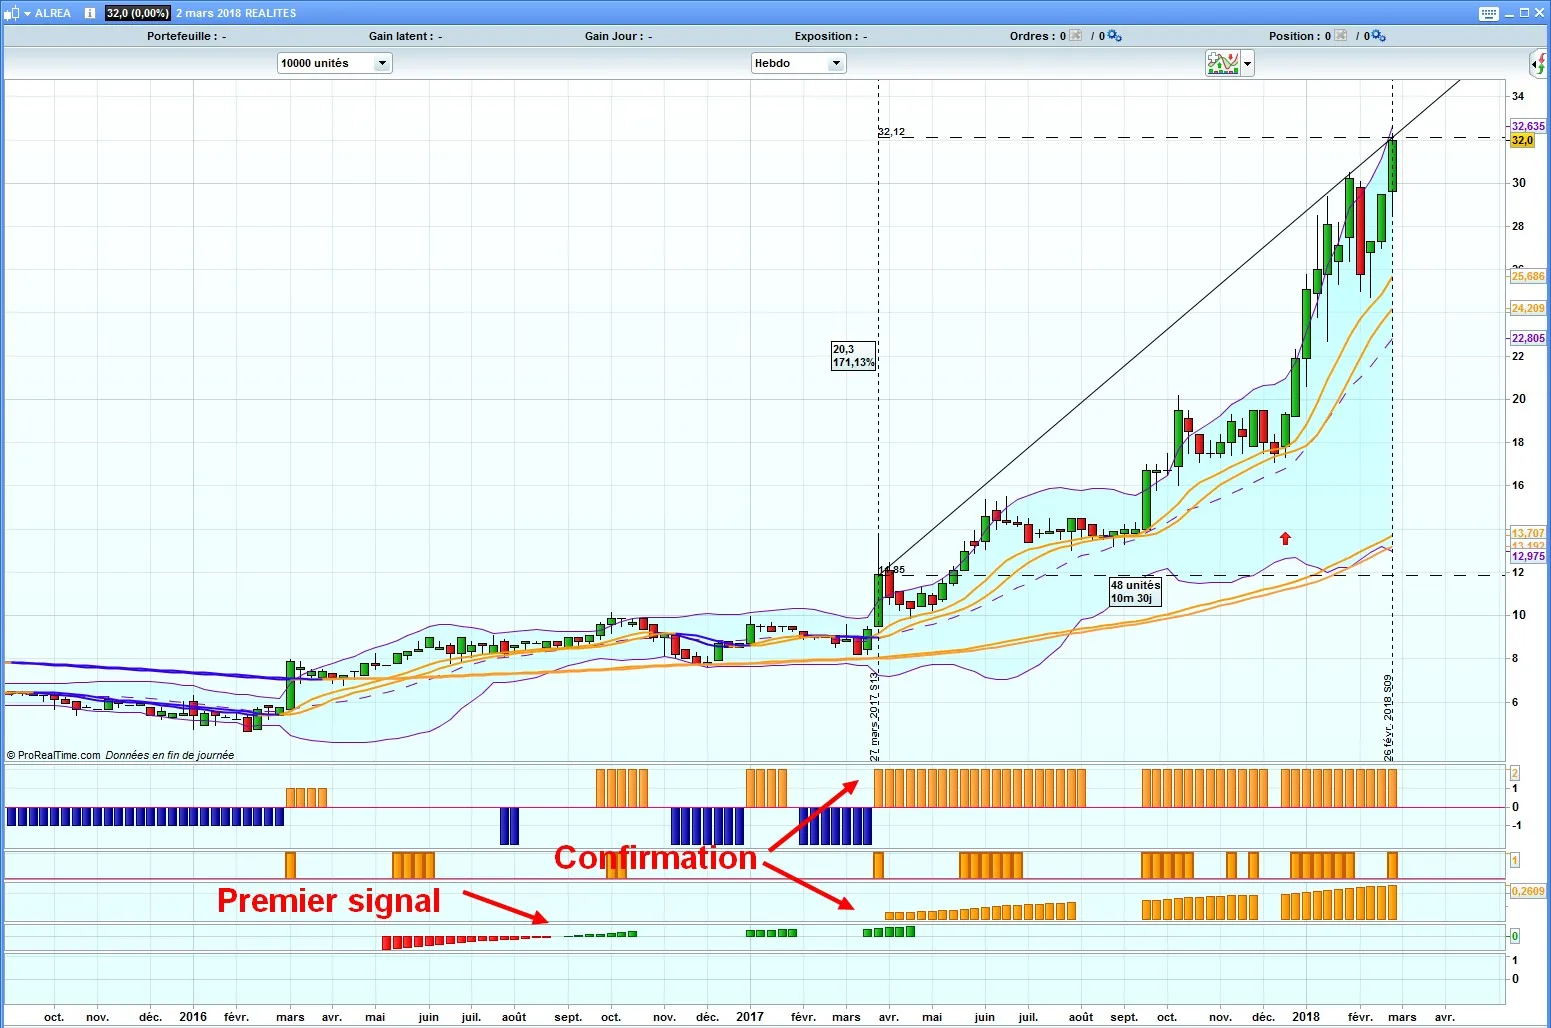The width and height of the screenshot is (1551, 1028).
Task: Click the purple 32,635 Bollinger price label
Action: tap(1527, 126)
